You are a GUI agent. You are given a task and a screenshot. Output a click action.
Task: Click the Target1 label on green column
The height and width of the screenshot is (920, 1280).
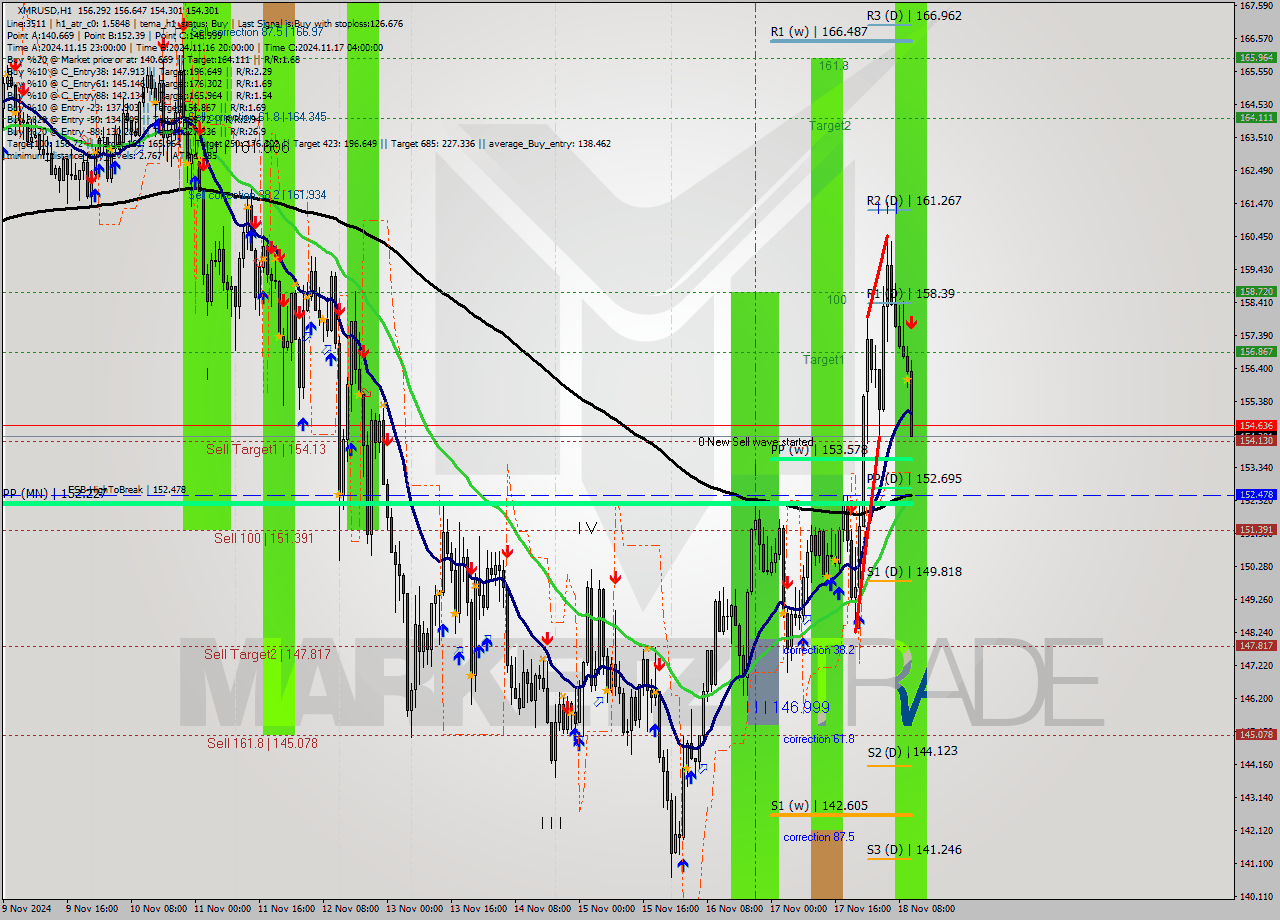coord(824,359)
